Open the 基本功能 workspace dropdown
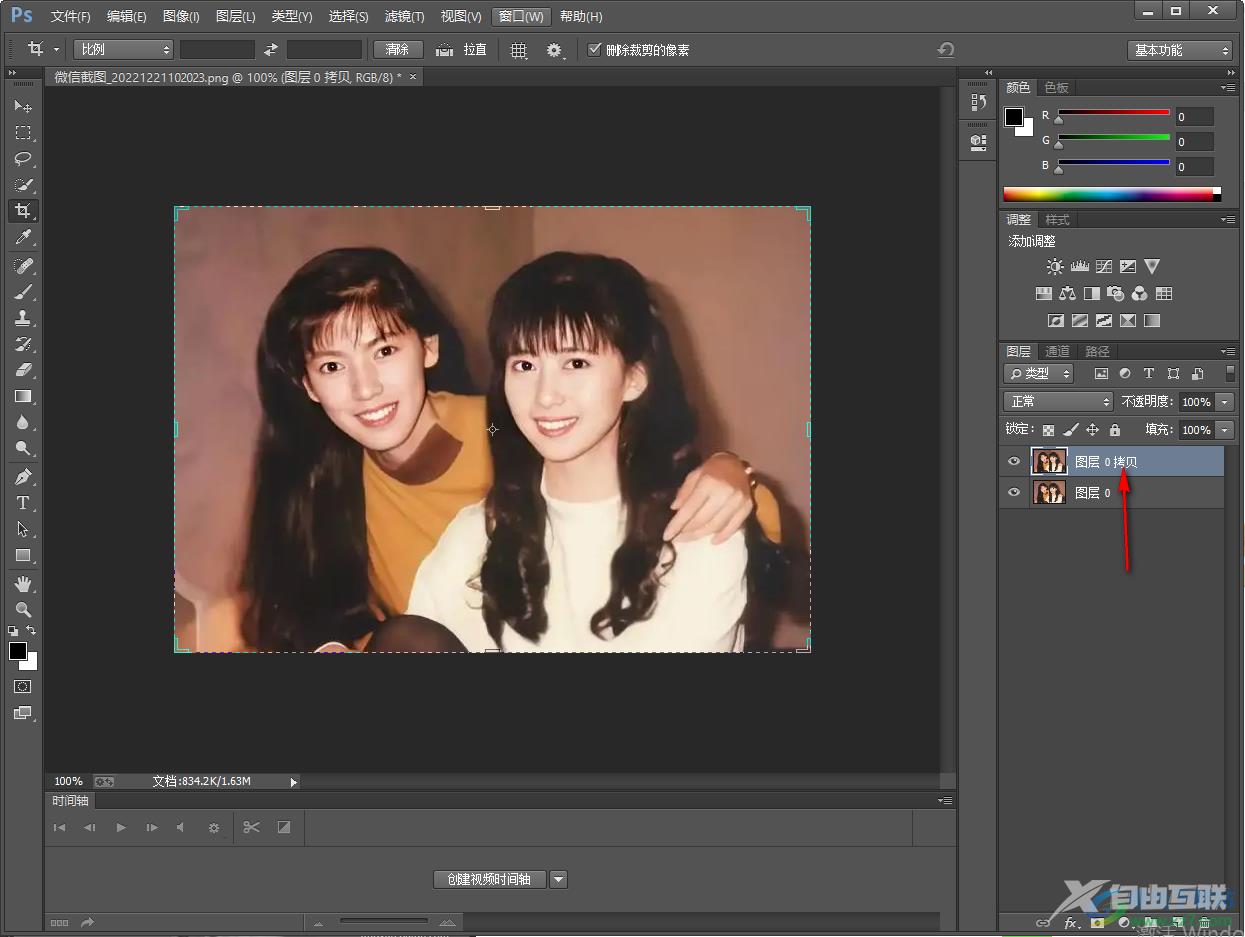 (x=1180, y=50)
